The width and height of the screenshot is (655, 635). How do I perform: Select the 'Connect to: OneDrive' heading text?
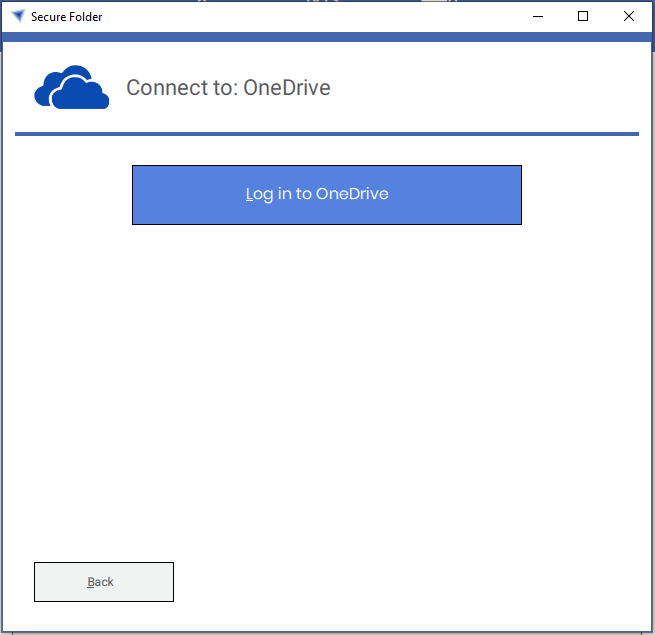(x=228, y=88)
